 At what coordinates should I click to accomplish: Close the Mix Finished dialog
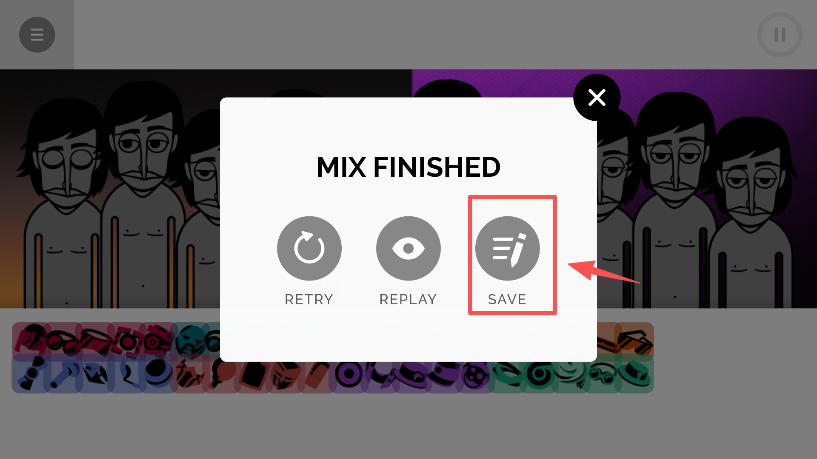tap(597, 97)
